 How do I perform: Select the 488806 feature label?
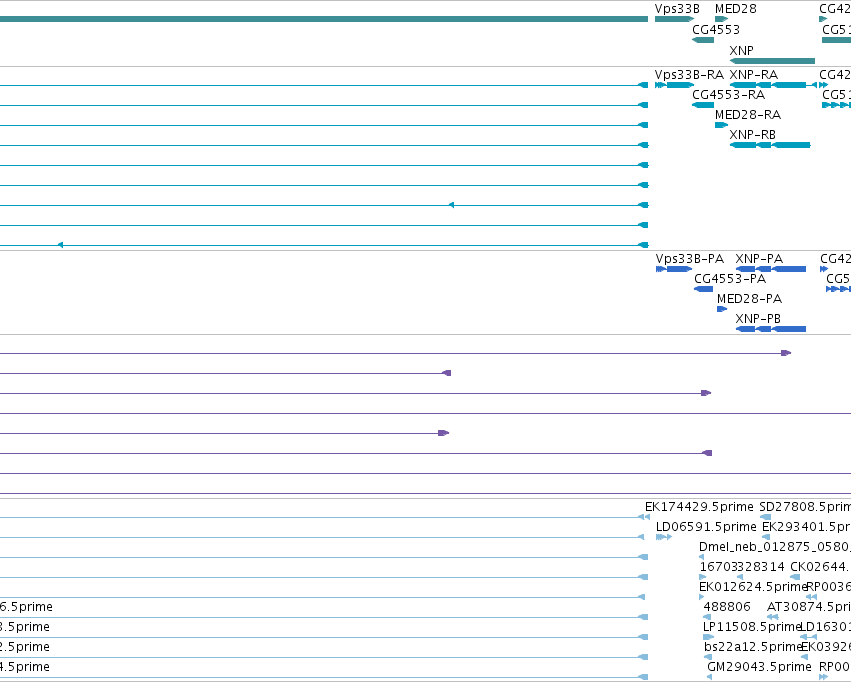pos(727,607)
